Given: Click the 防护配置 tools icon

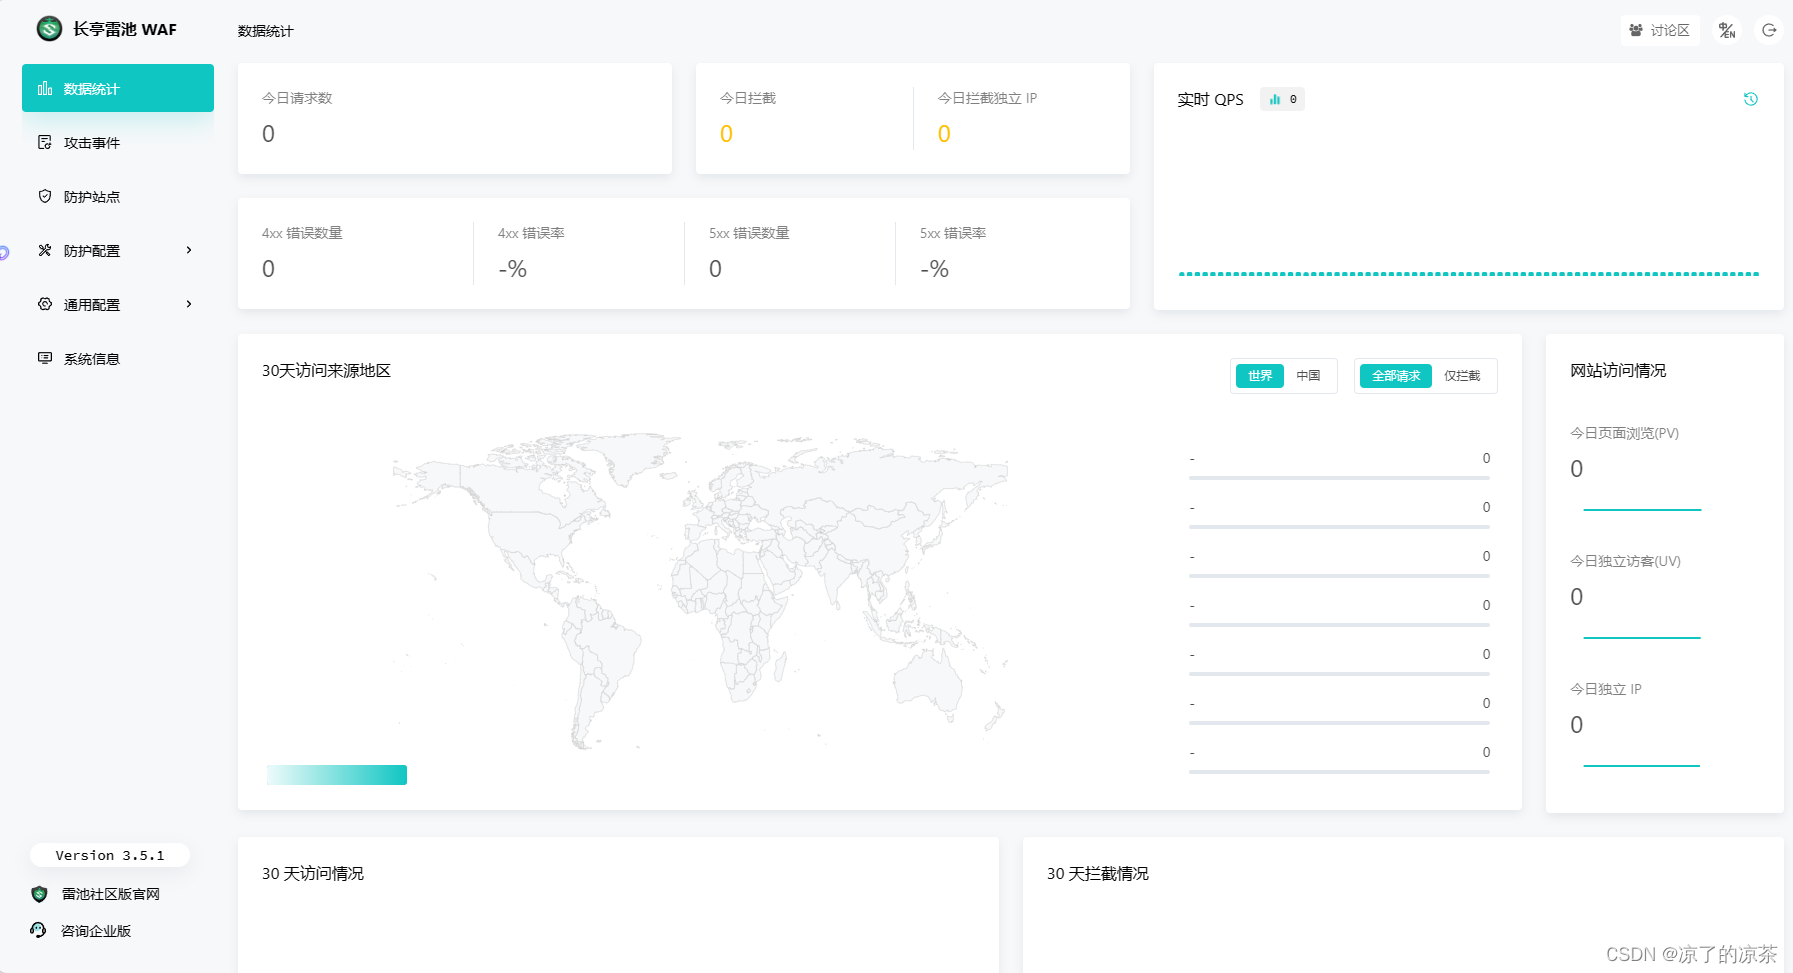Looking at the screenshot, I should [45, 250].
